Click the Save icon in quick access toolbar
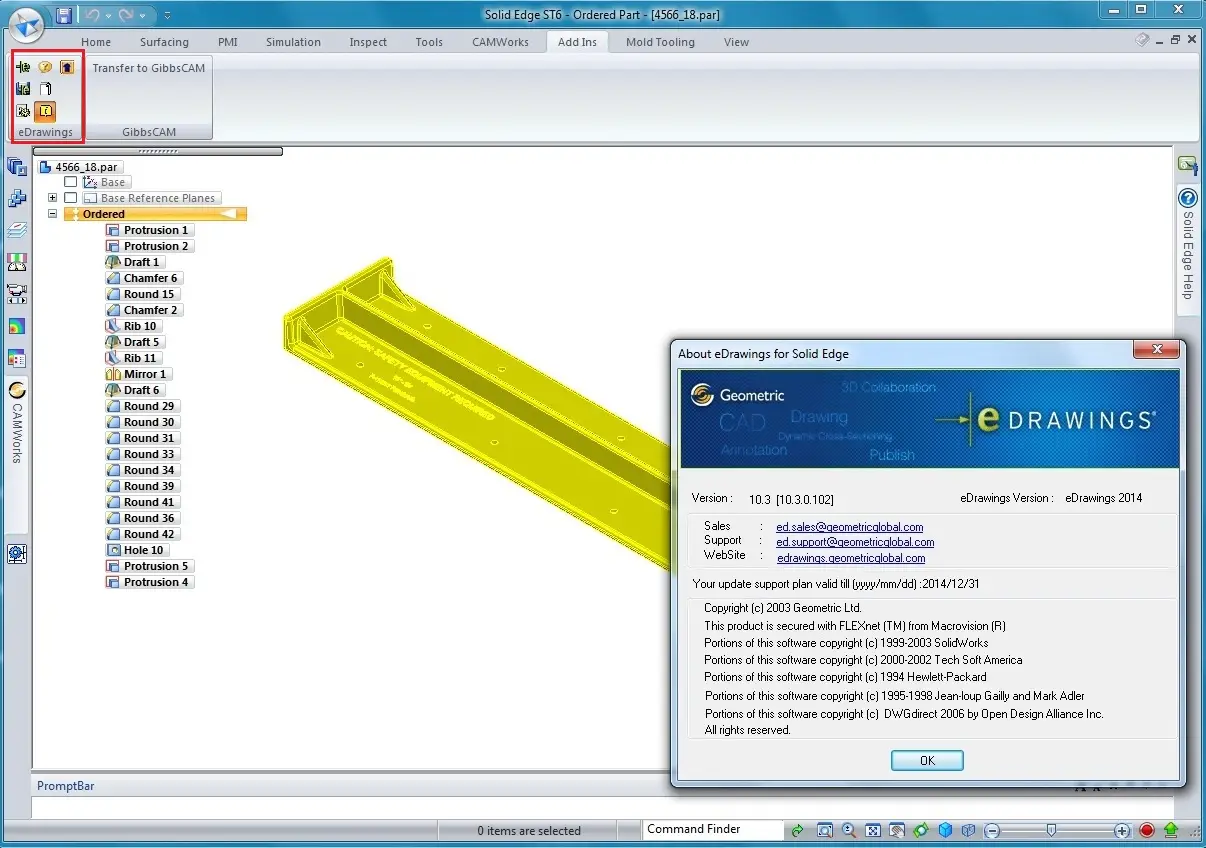The width and height of the screenshot is (1206, 848). click(x=64, y=15)
